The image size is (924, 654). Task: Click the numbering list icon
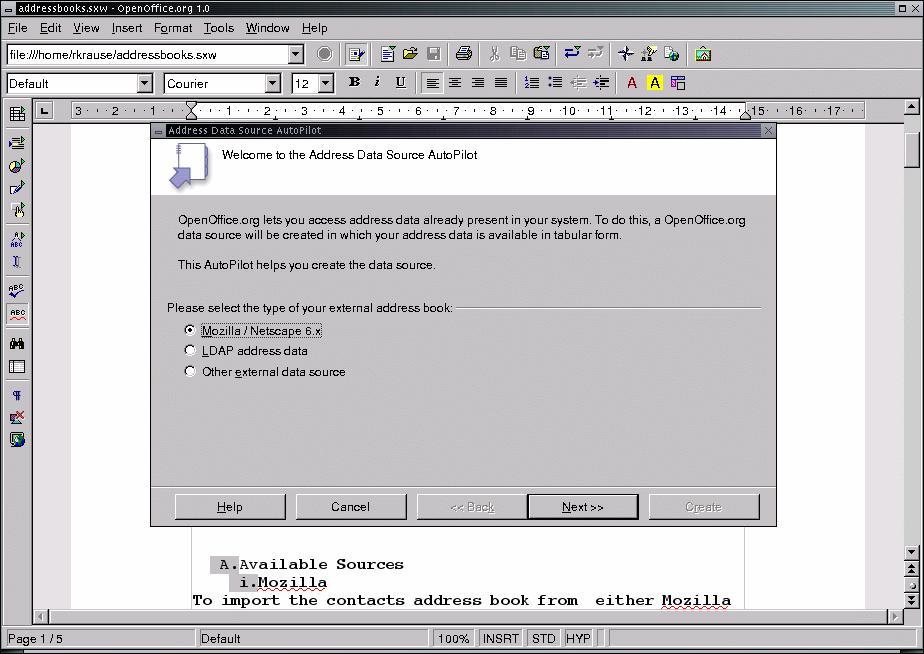click(x=532, y=83)
